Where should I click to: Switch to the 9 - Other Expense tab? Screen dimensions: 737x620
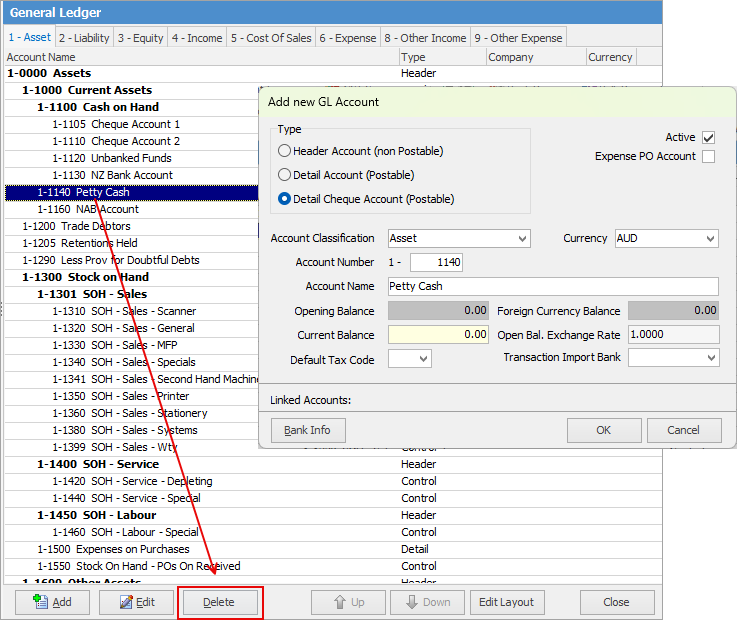click(x=518, y=38)
